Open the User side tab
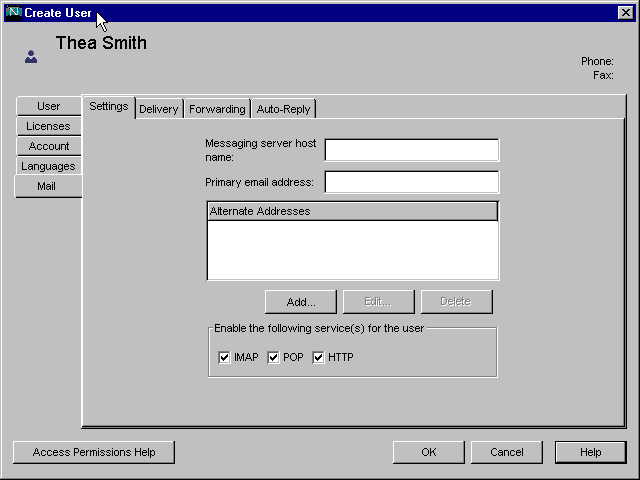Image resolution: width=640 pixels, height=480 pixels. 49,106
